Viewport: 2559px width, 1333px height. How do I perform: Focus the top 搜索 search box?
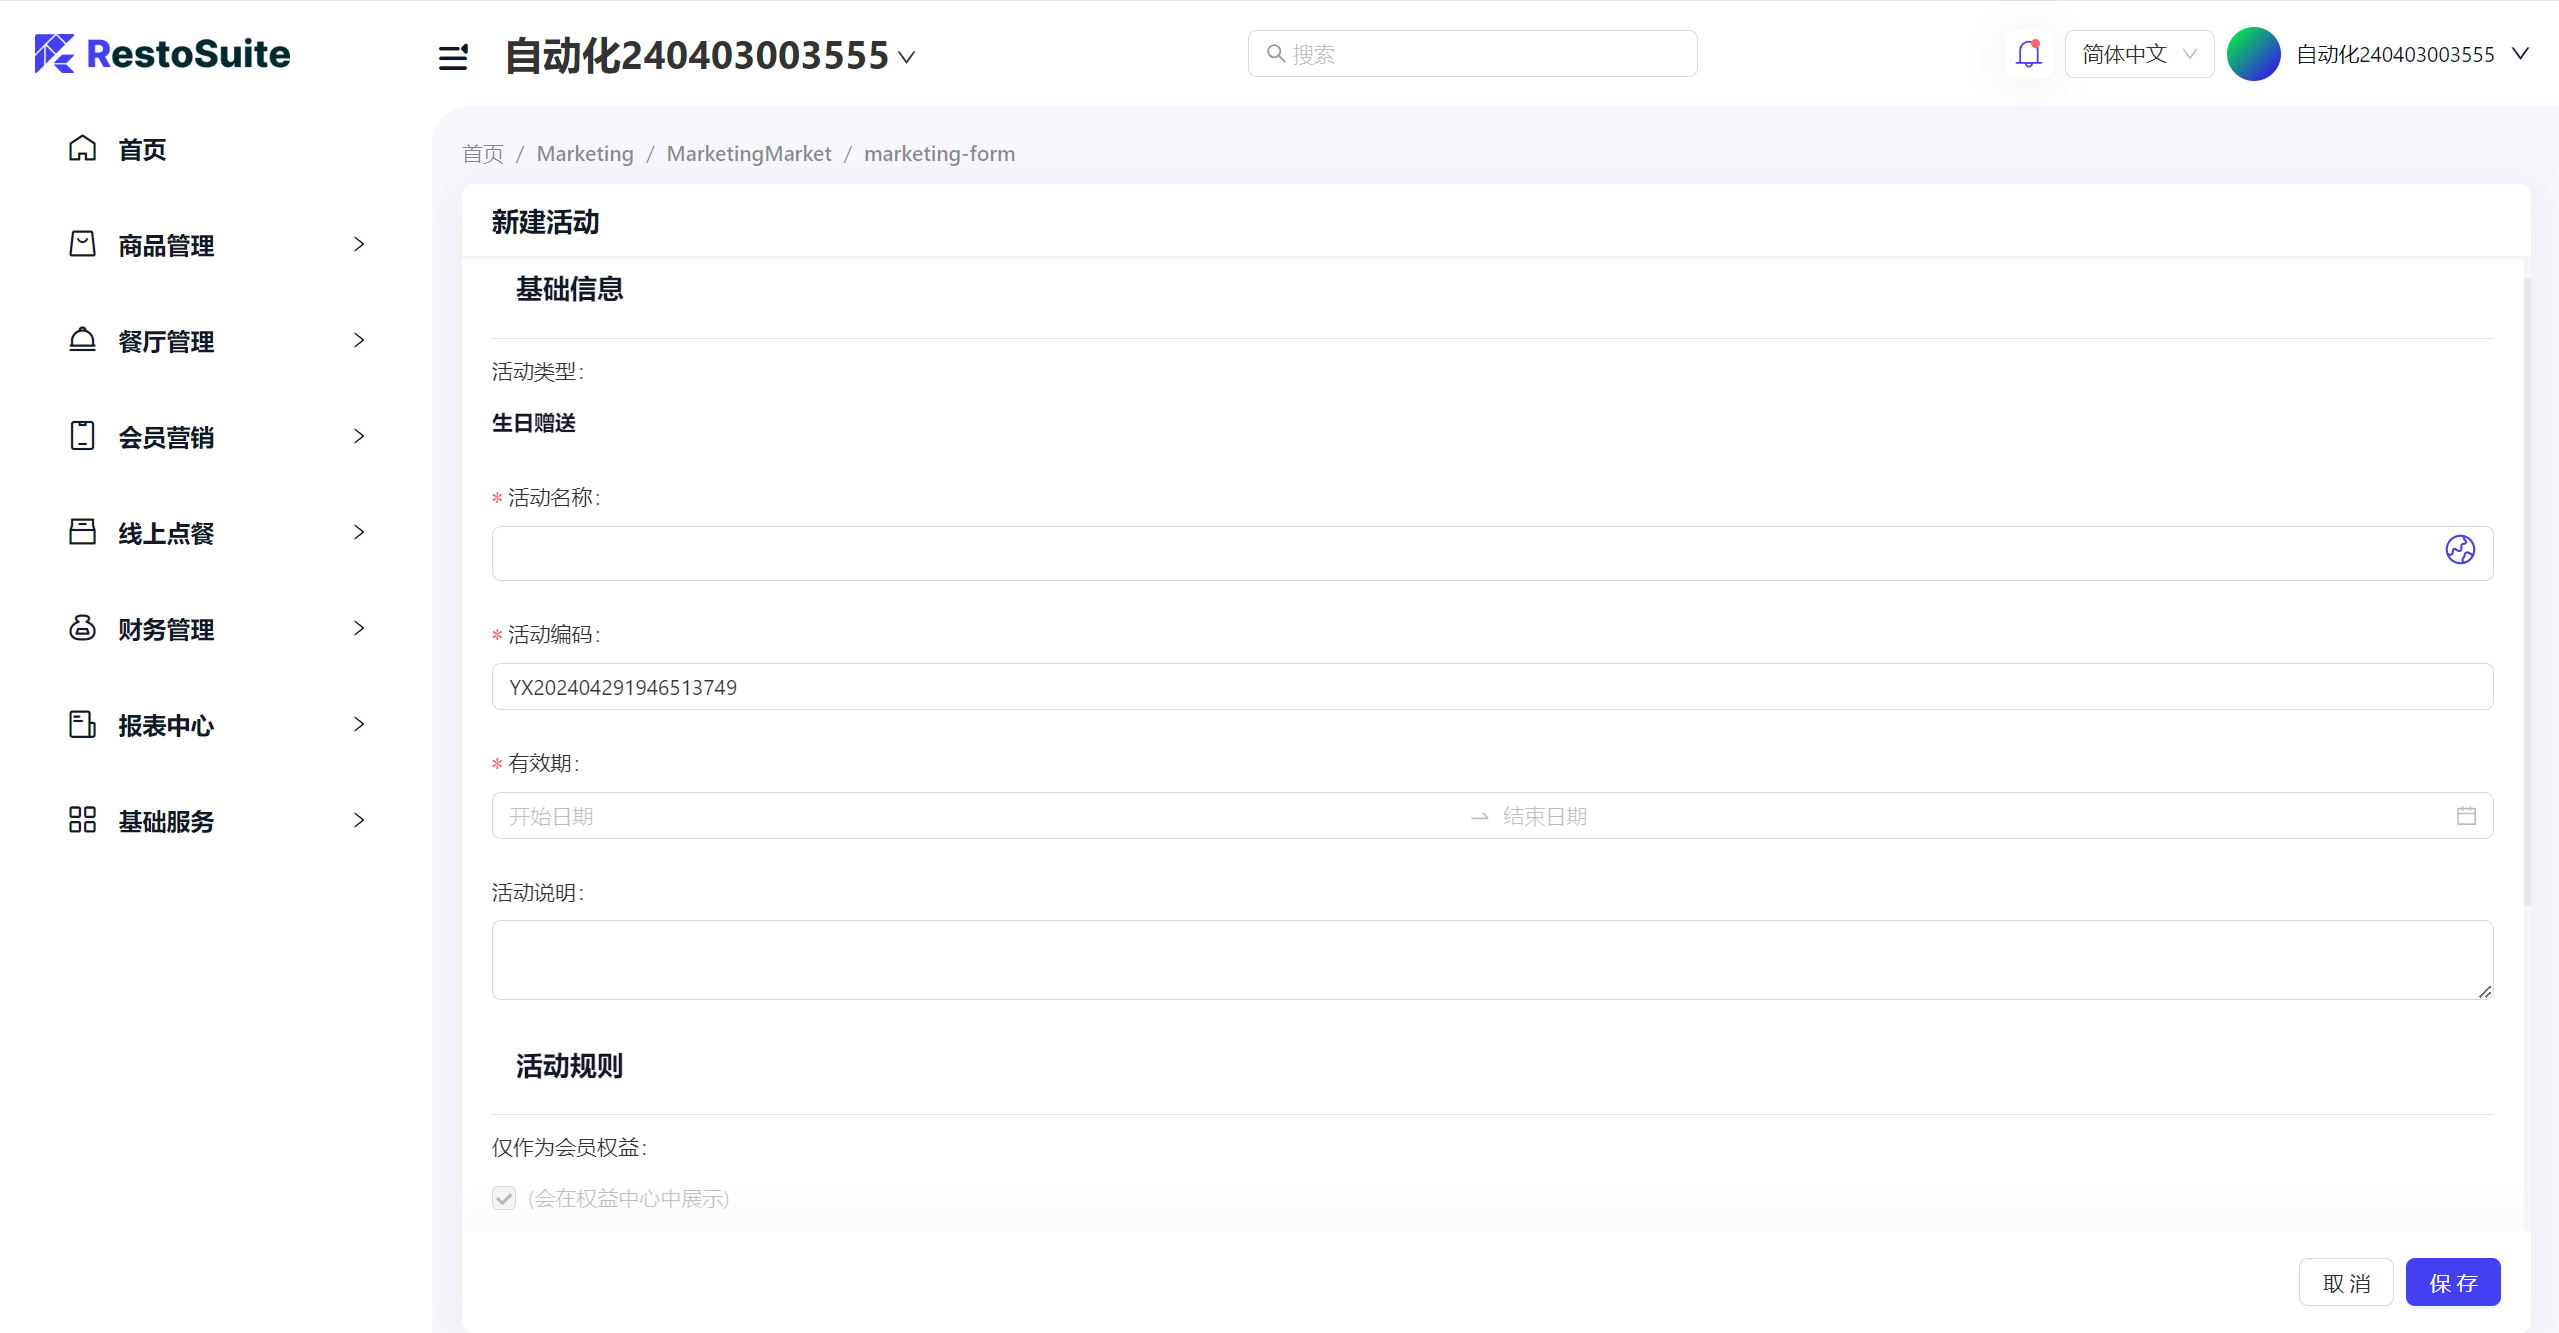coord(1472,53)
